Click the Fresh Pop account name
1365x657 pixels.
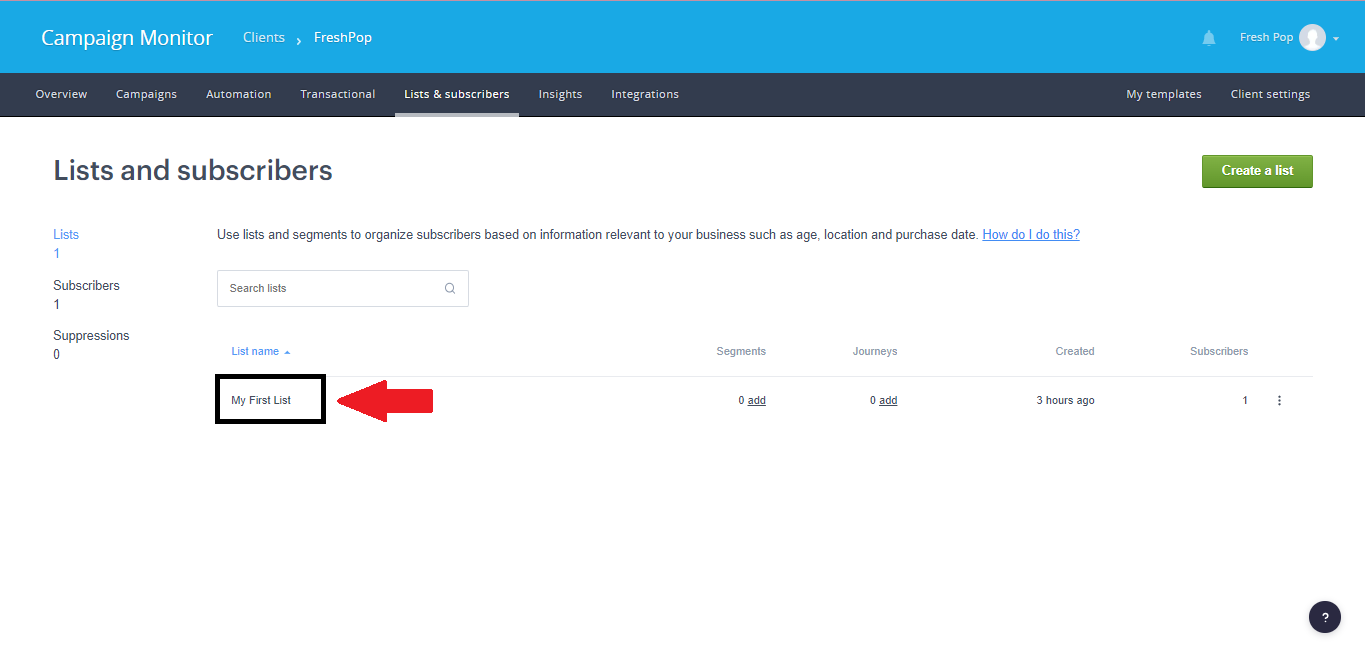click(1266, 38)
